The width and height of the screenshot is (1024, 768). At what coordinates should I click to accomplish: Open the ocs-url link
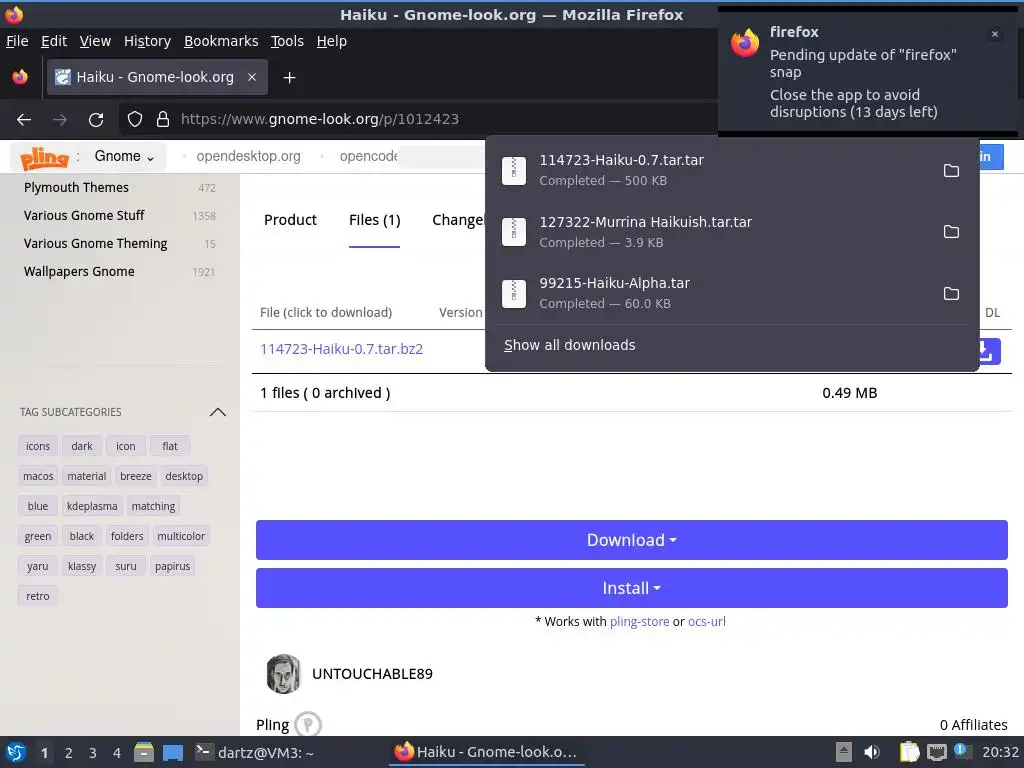click(x=707, y=622)
